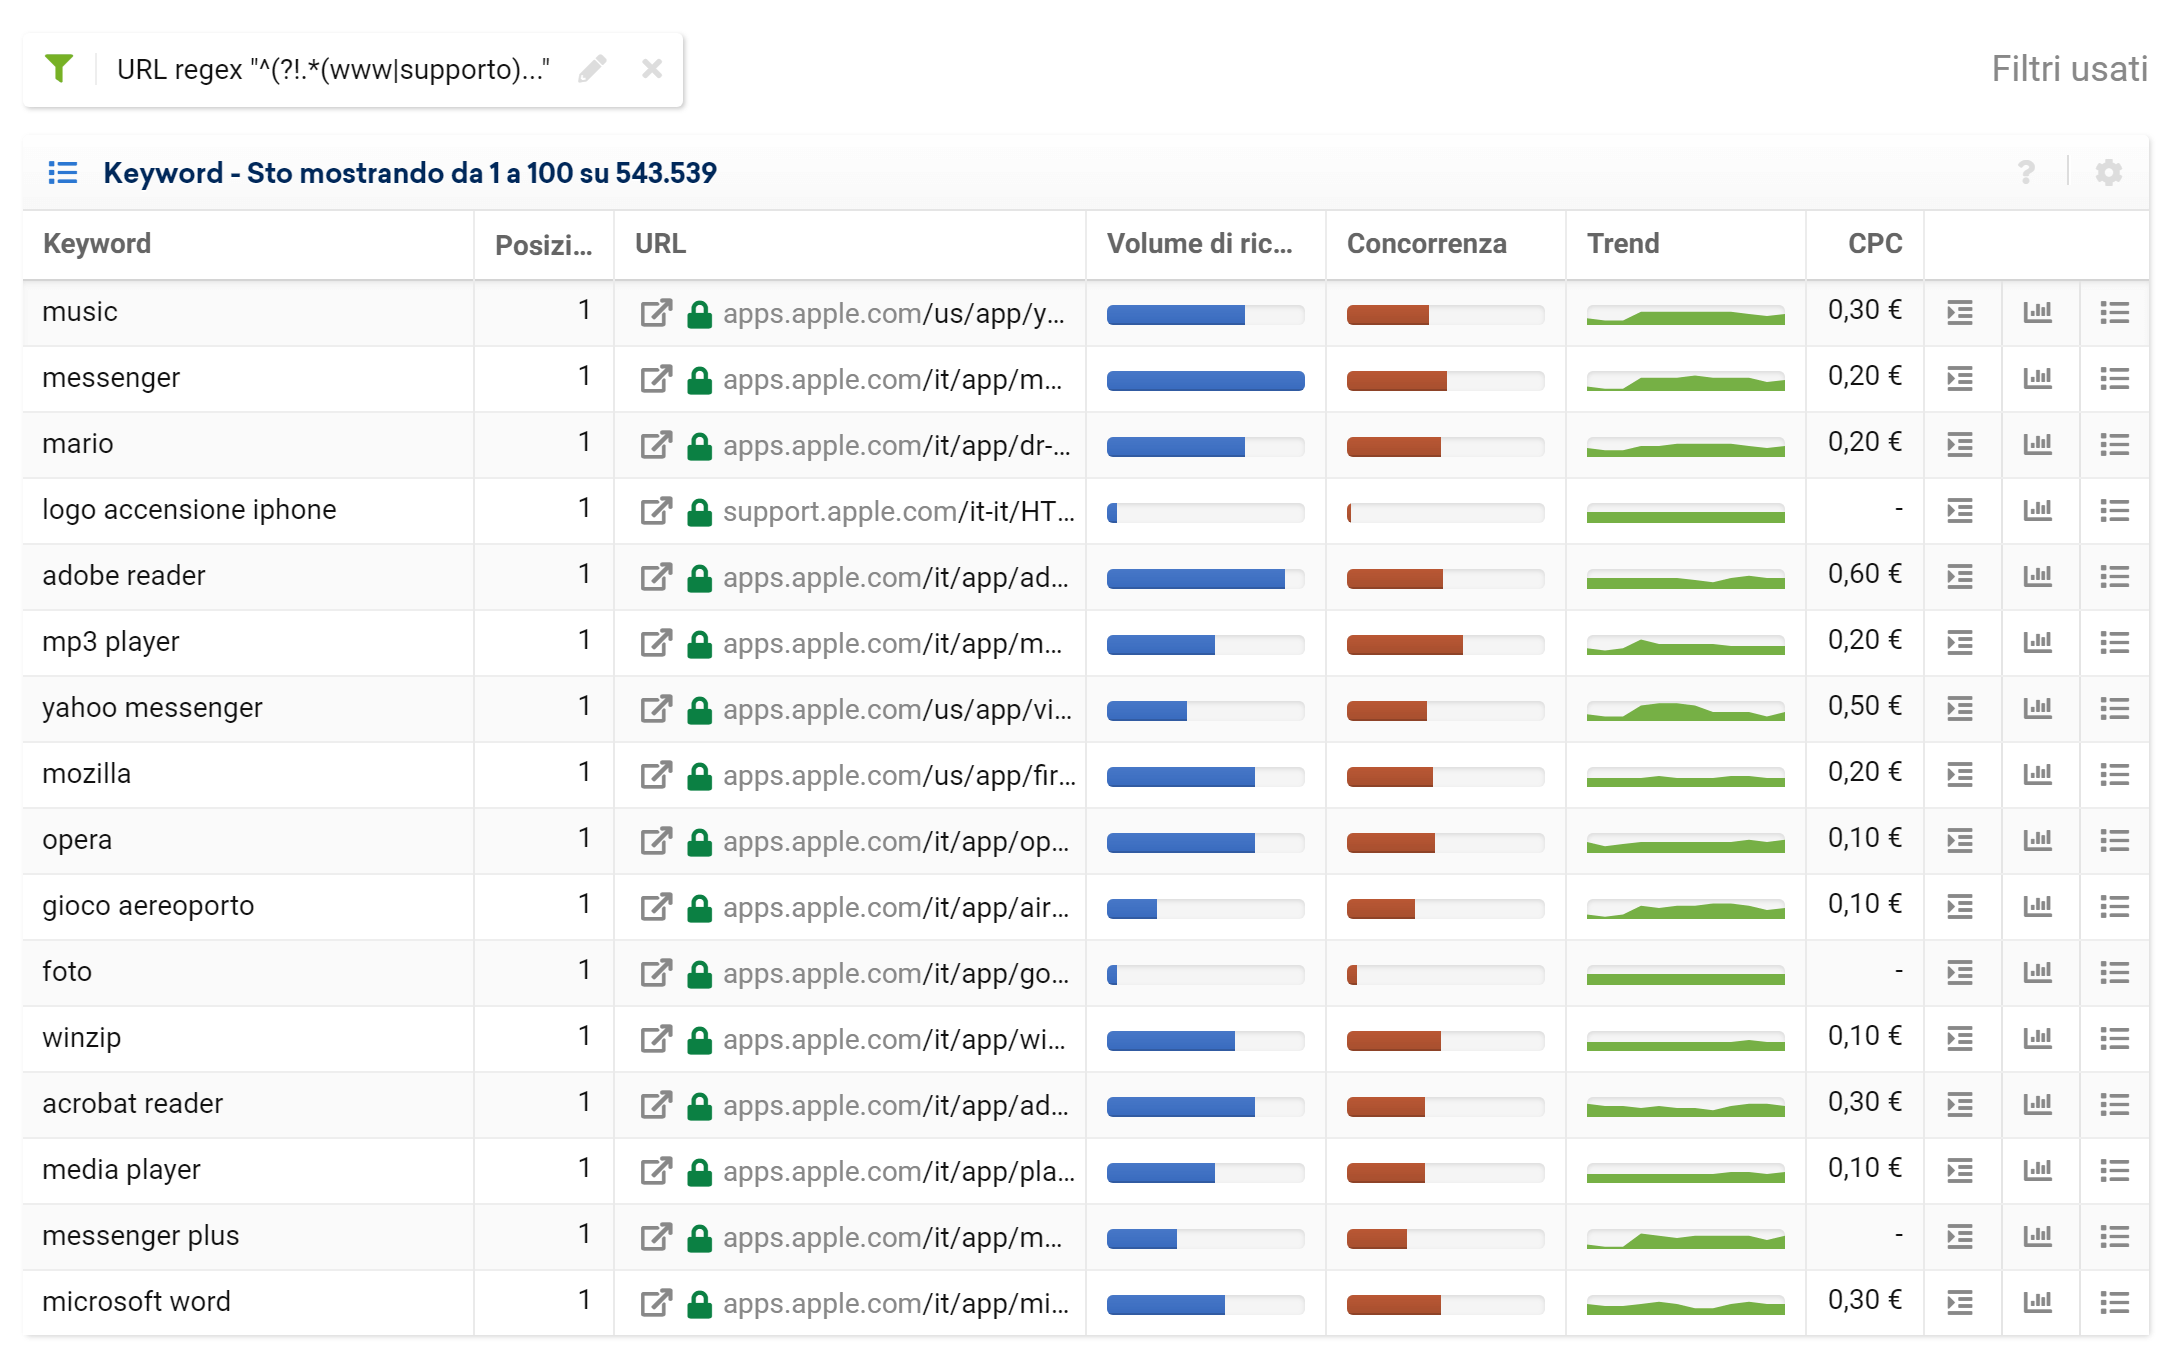Click search volume bar for foto
2180x1367 pixels.
tap(1205, 975)
